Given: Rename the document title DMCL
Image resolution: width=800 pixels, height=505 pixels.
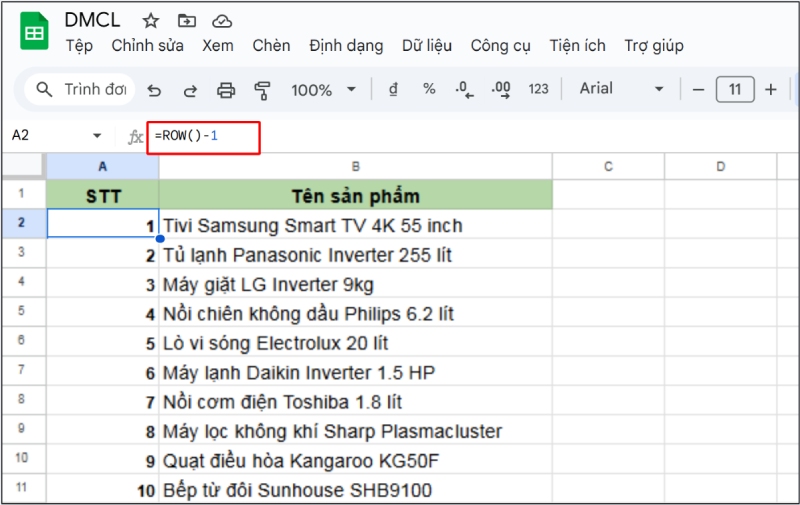Looking at the screenshot, I should point(92,20).
